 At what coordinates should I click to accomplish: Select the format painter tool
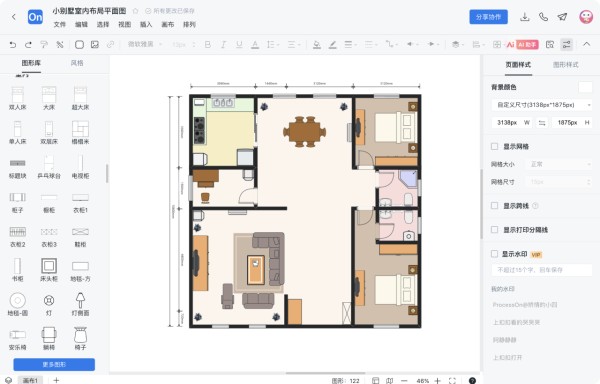[x=44, y=45]
